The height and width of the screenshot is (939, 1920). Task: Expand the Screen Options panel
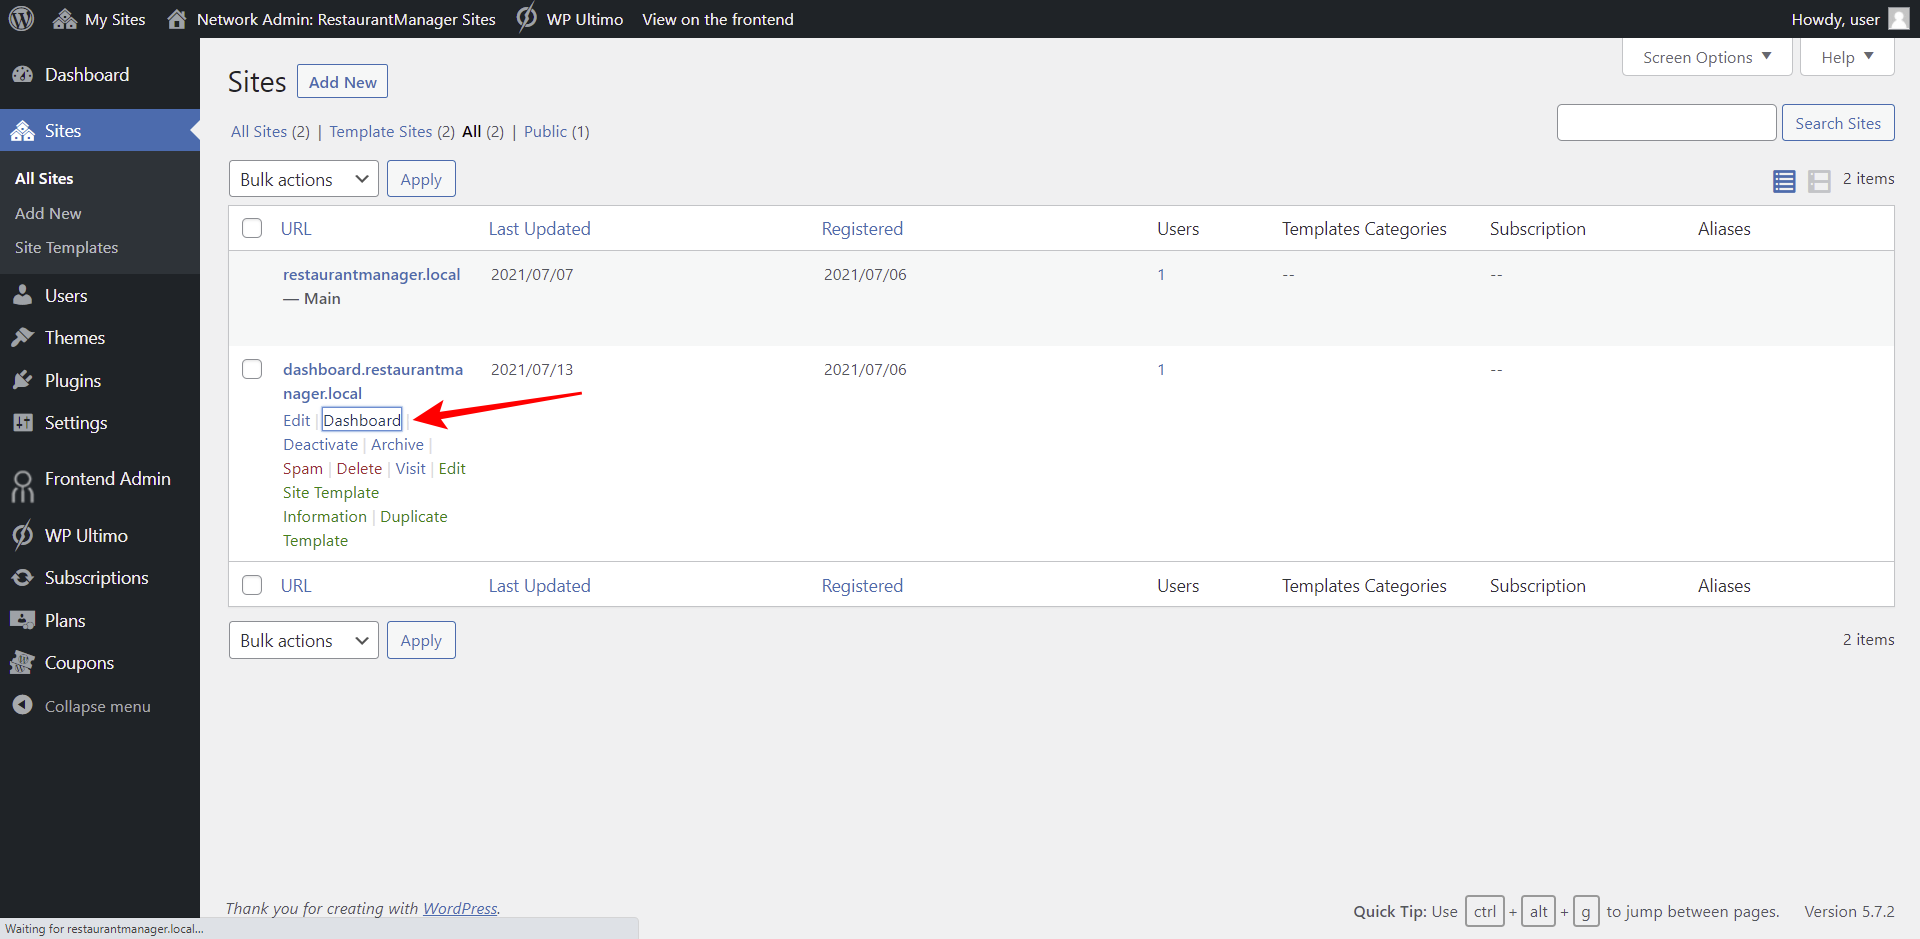tap(1706, 57)
